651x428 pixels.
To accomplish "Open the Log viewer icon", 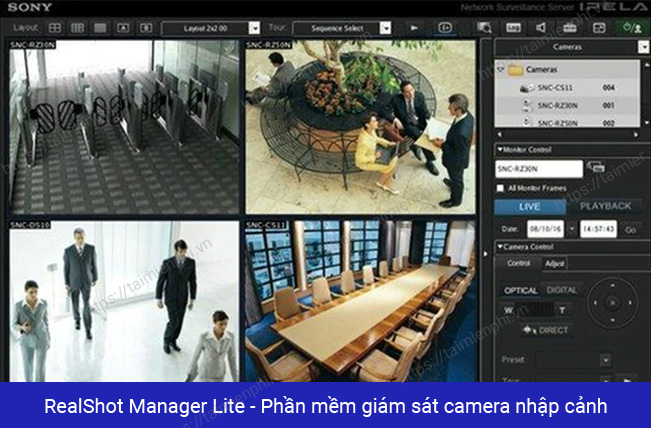I will pos(513,28).
